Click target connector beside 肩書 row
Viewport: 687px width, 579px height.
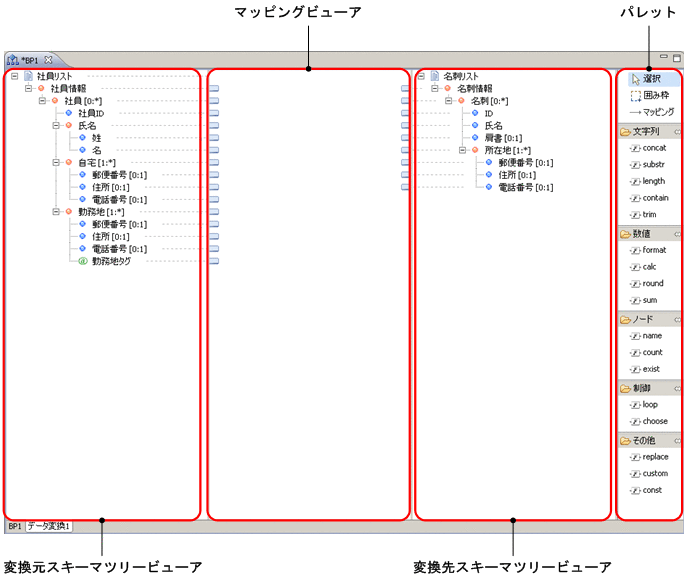[x=405, y=138]
